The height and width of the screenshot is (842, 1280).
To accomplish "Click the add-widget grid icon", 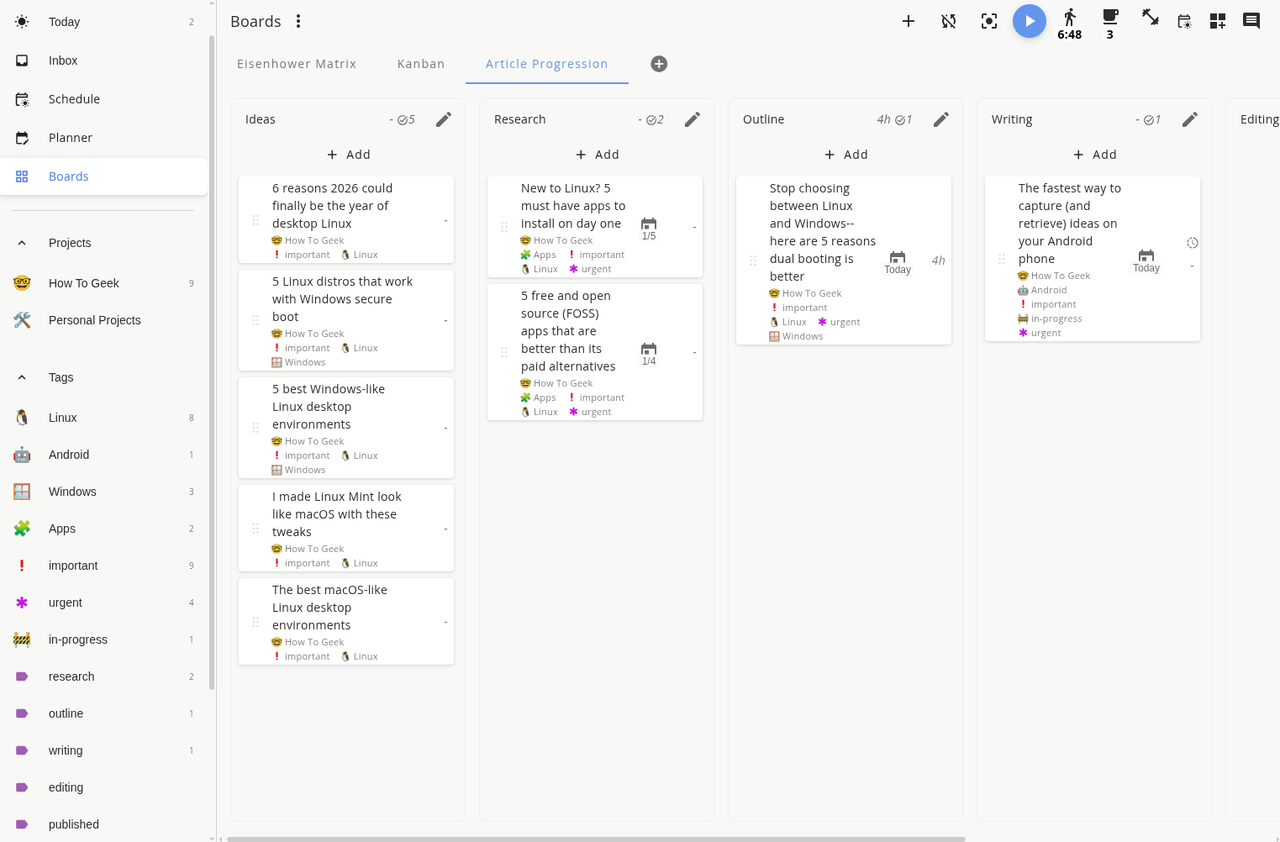I will [1217, 20].
